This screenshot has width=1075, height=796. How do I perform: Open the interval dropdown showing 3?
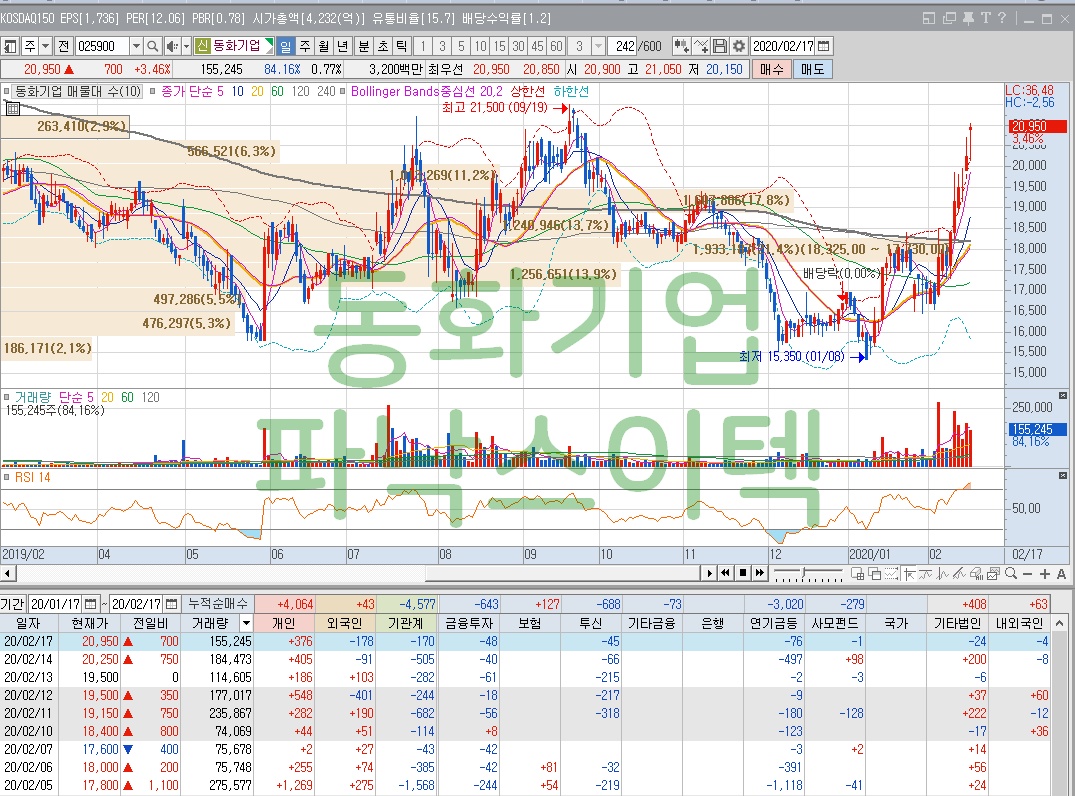click(x=599, y=46)
